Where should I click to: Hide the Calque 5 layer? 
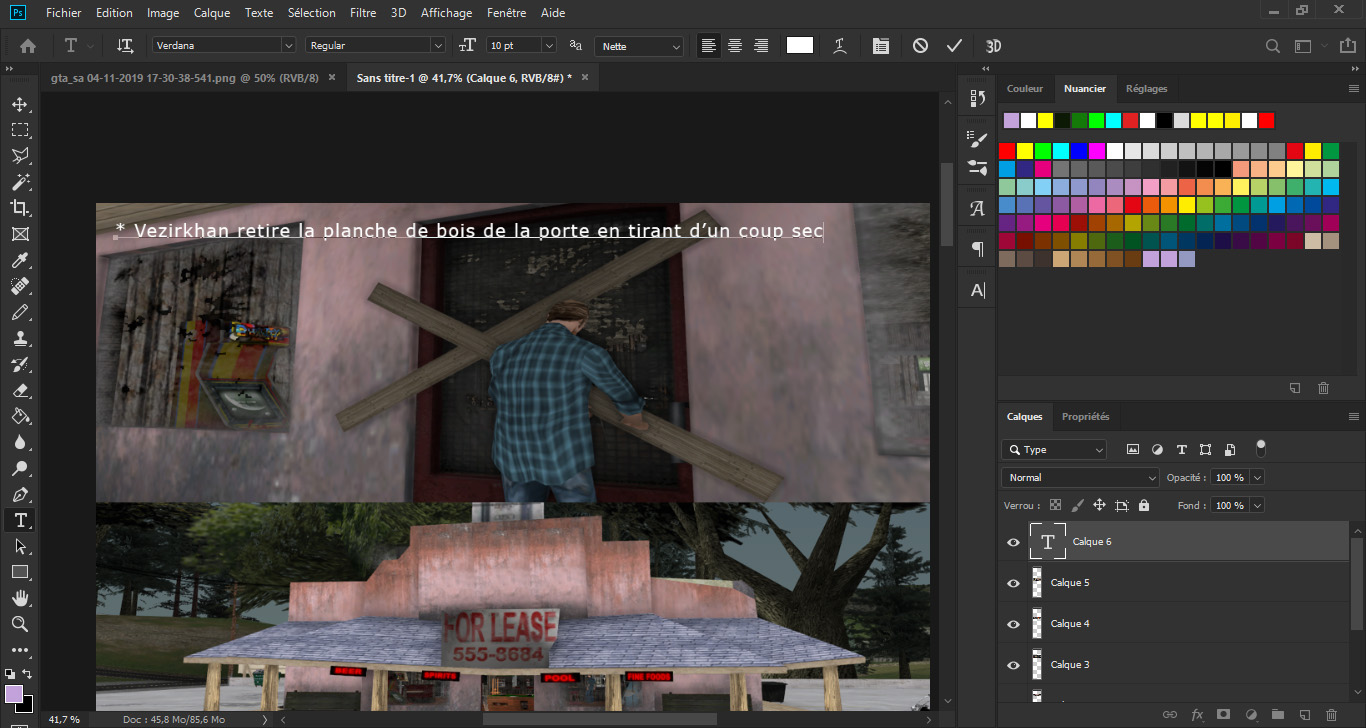pyautogui.click(x=1013, y=583)
